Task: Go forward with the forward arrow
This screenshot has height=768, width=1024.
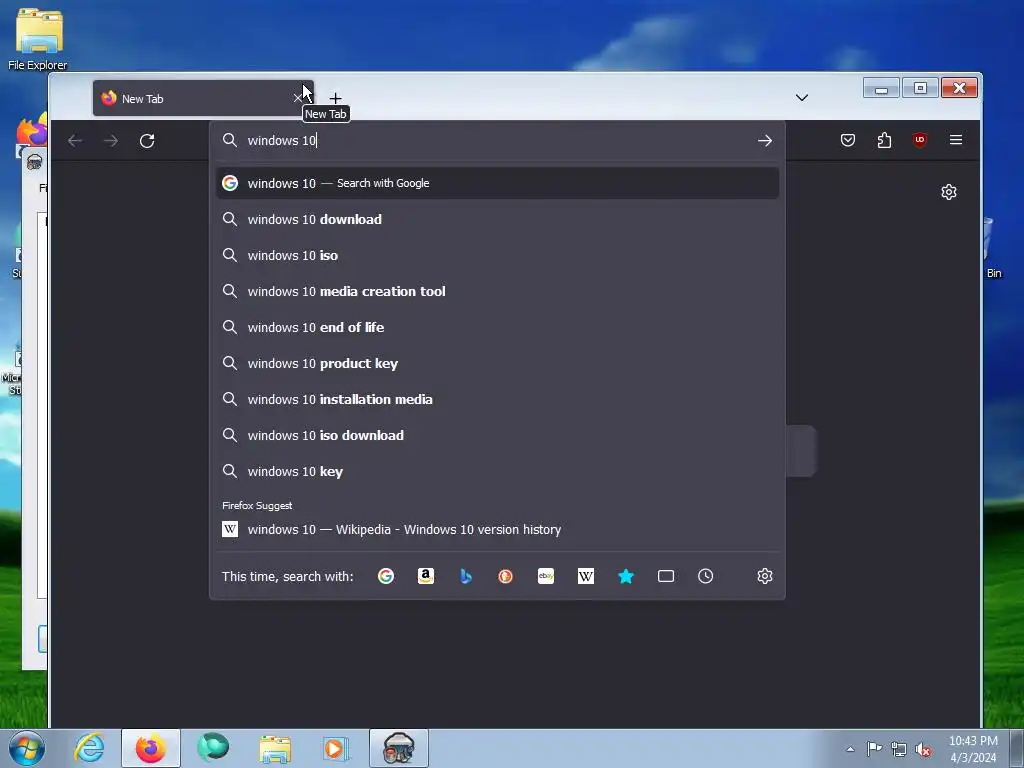Action: (111, 140)
